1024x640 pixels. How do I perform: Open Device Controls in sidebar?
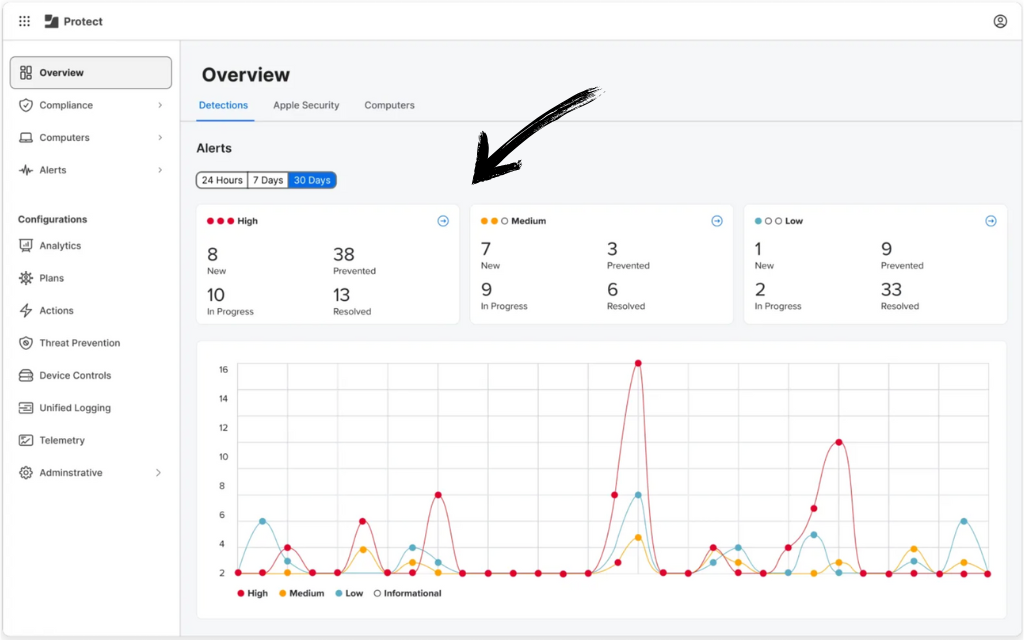[x=75, y=376]
